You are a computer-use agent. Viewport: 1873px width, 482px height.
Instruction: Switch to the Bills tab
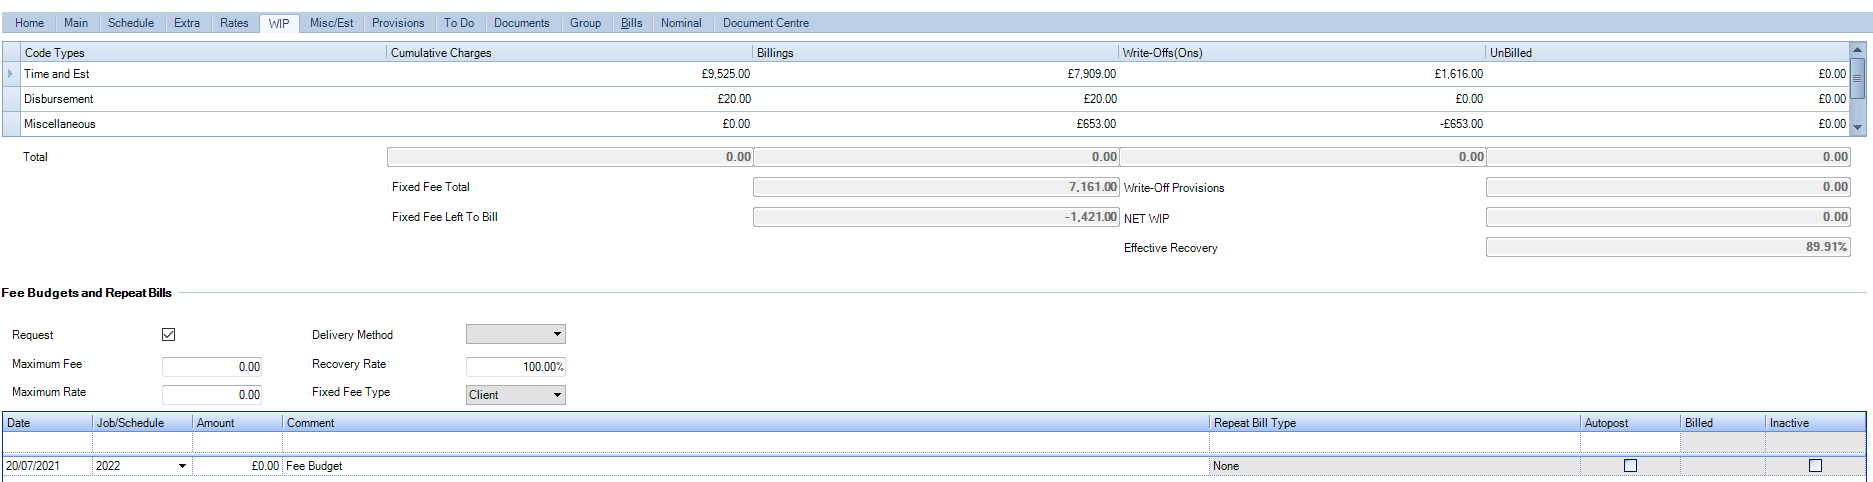click(631, 23)
